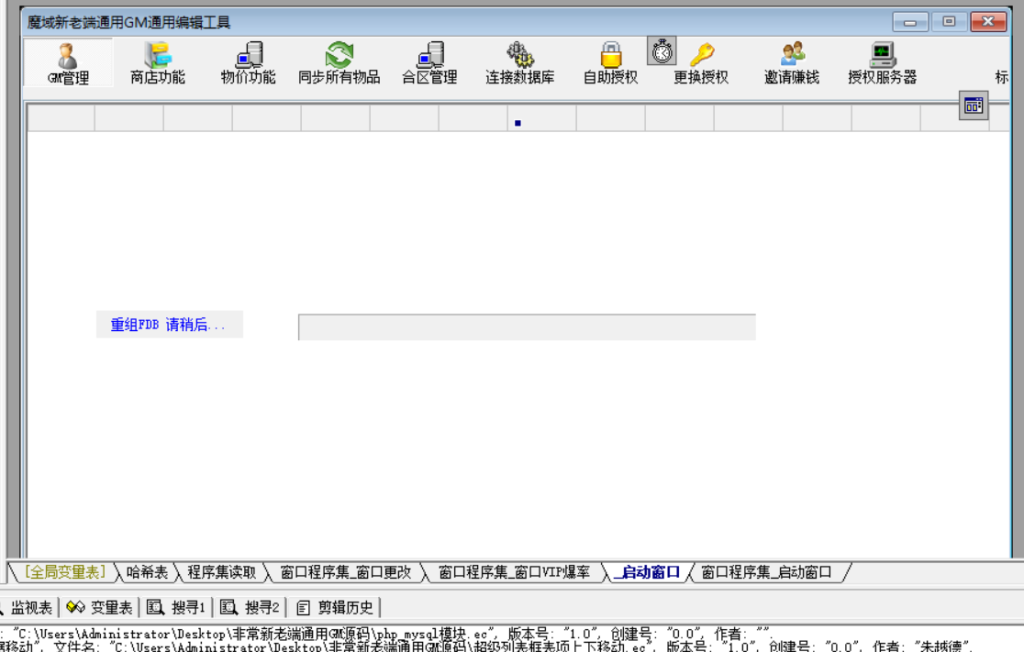Click the first column of the list header
The height and width of the screenshot is (652, 1024).
pyautogui.click(x=61, y=118)
